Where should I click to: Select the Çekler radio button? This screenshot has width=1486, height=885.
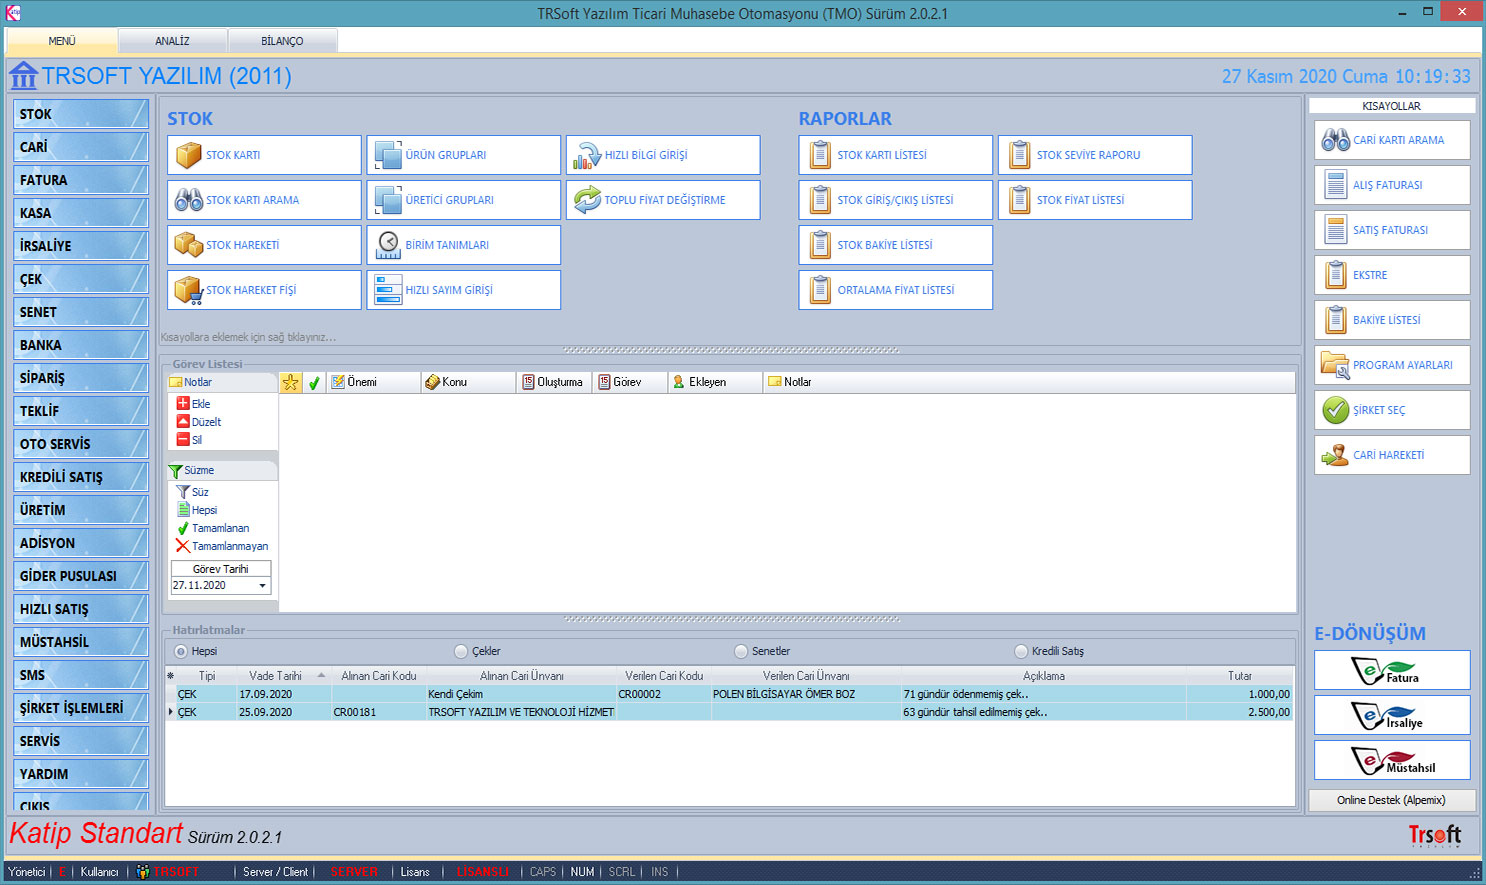point(461,652)
